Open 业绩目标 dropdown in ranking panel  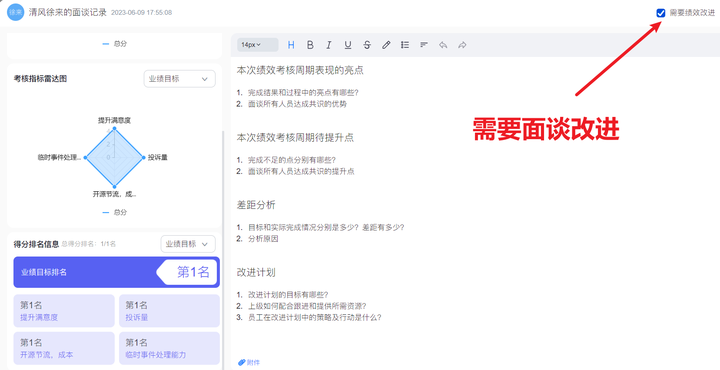point(188,244)
